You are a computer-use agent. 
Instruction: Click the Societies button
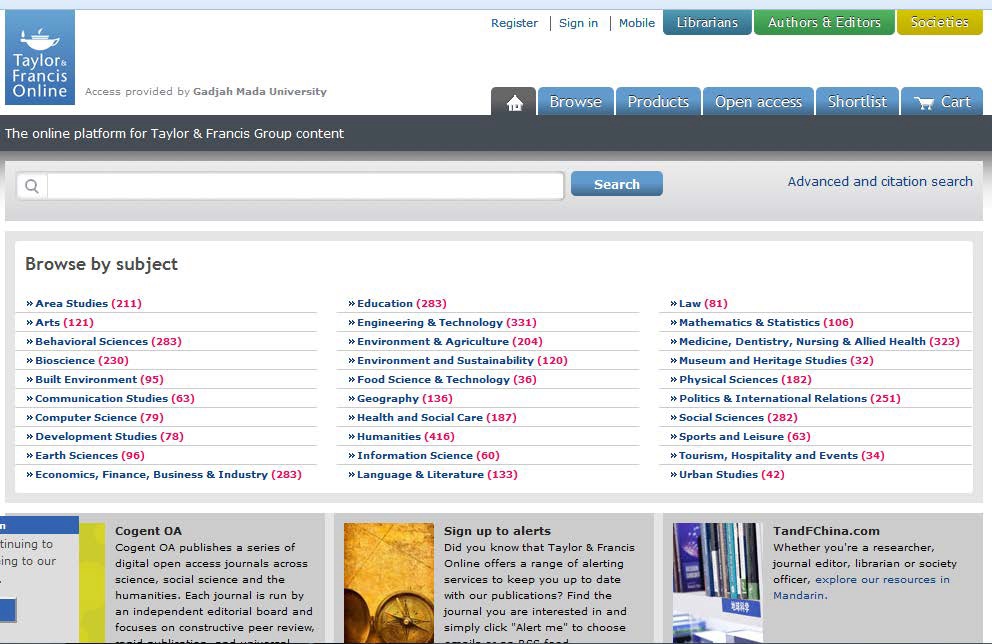click(x=939, y=23)
